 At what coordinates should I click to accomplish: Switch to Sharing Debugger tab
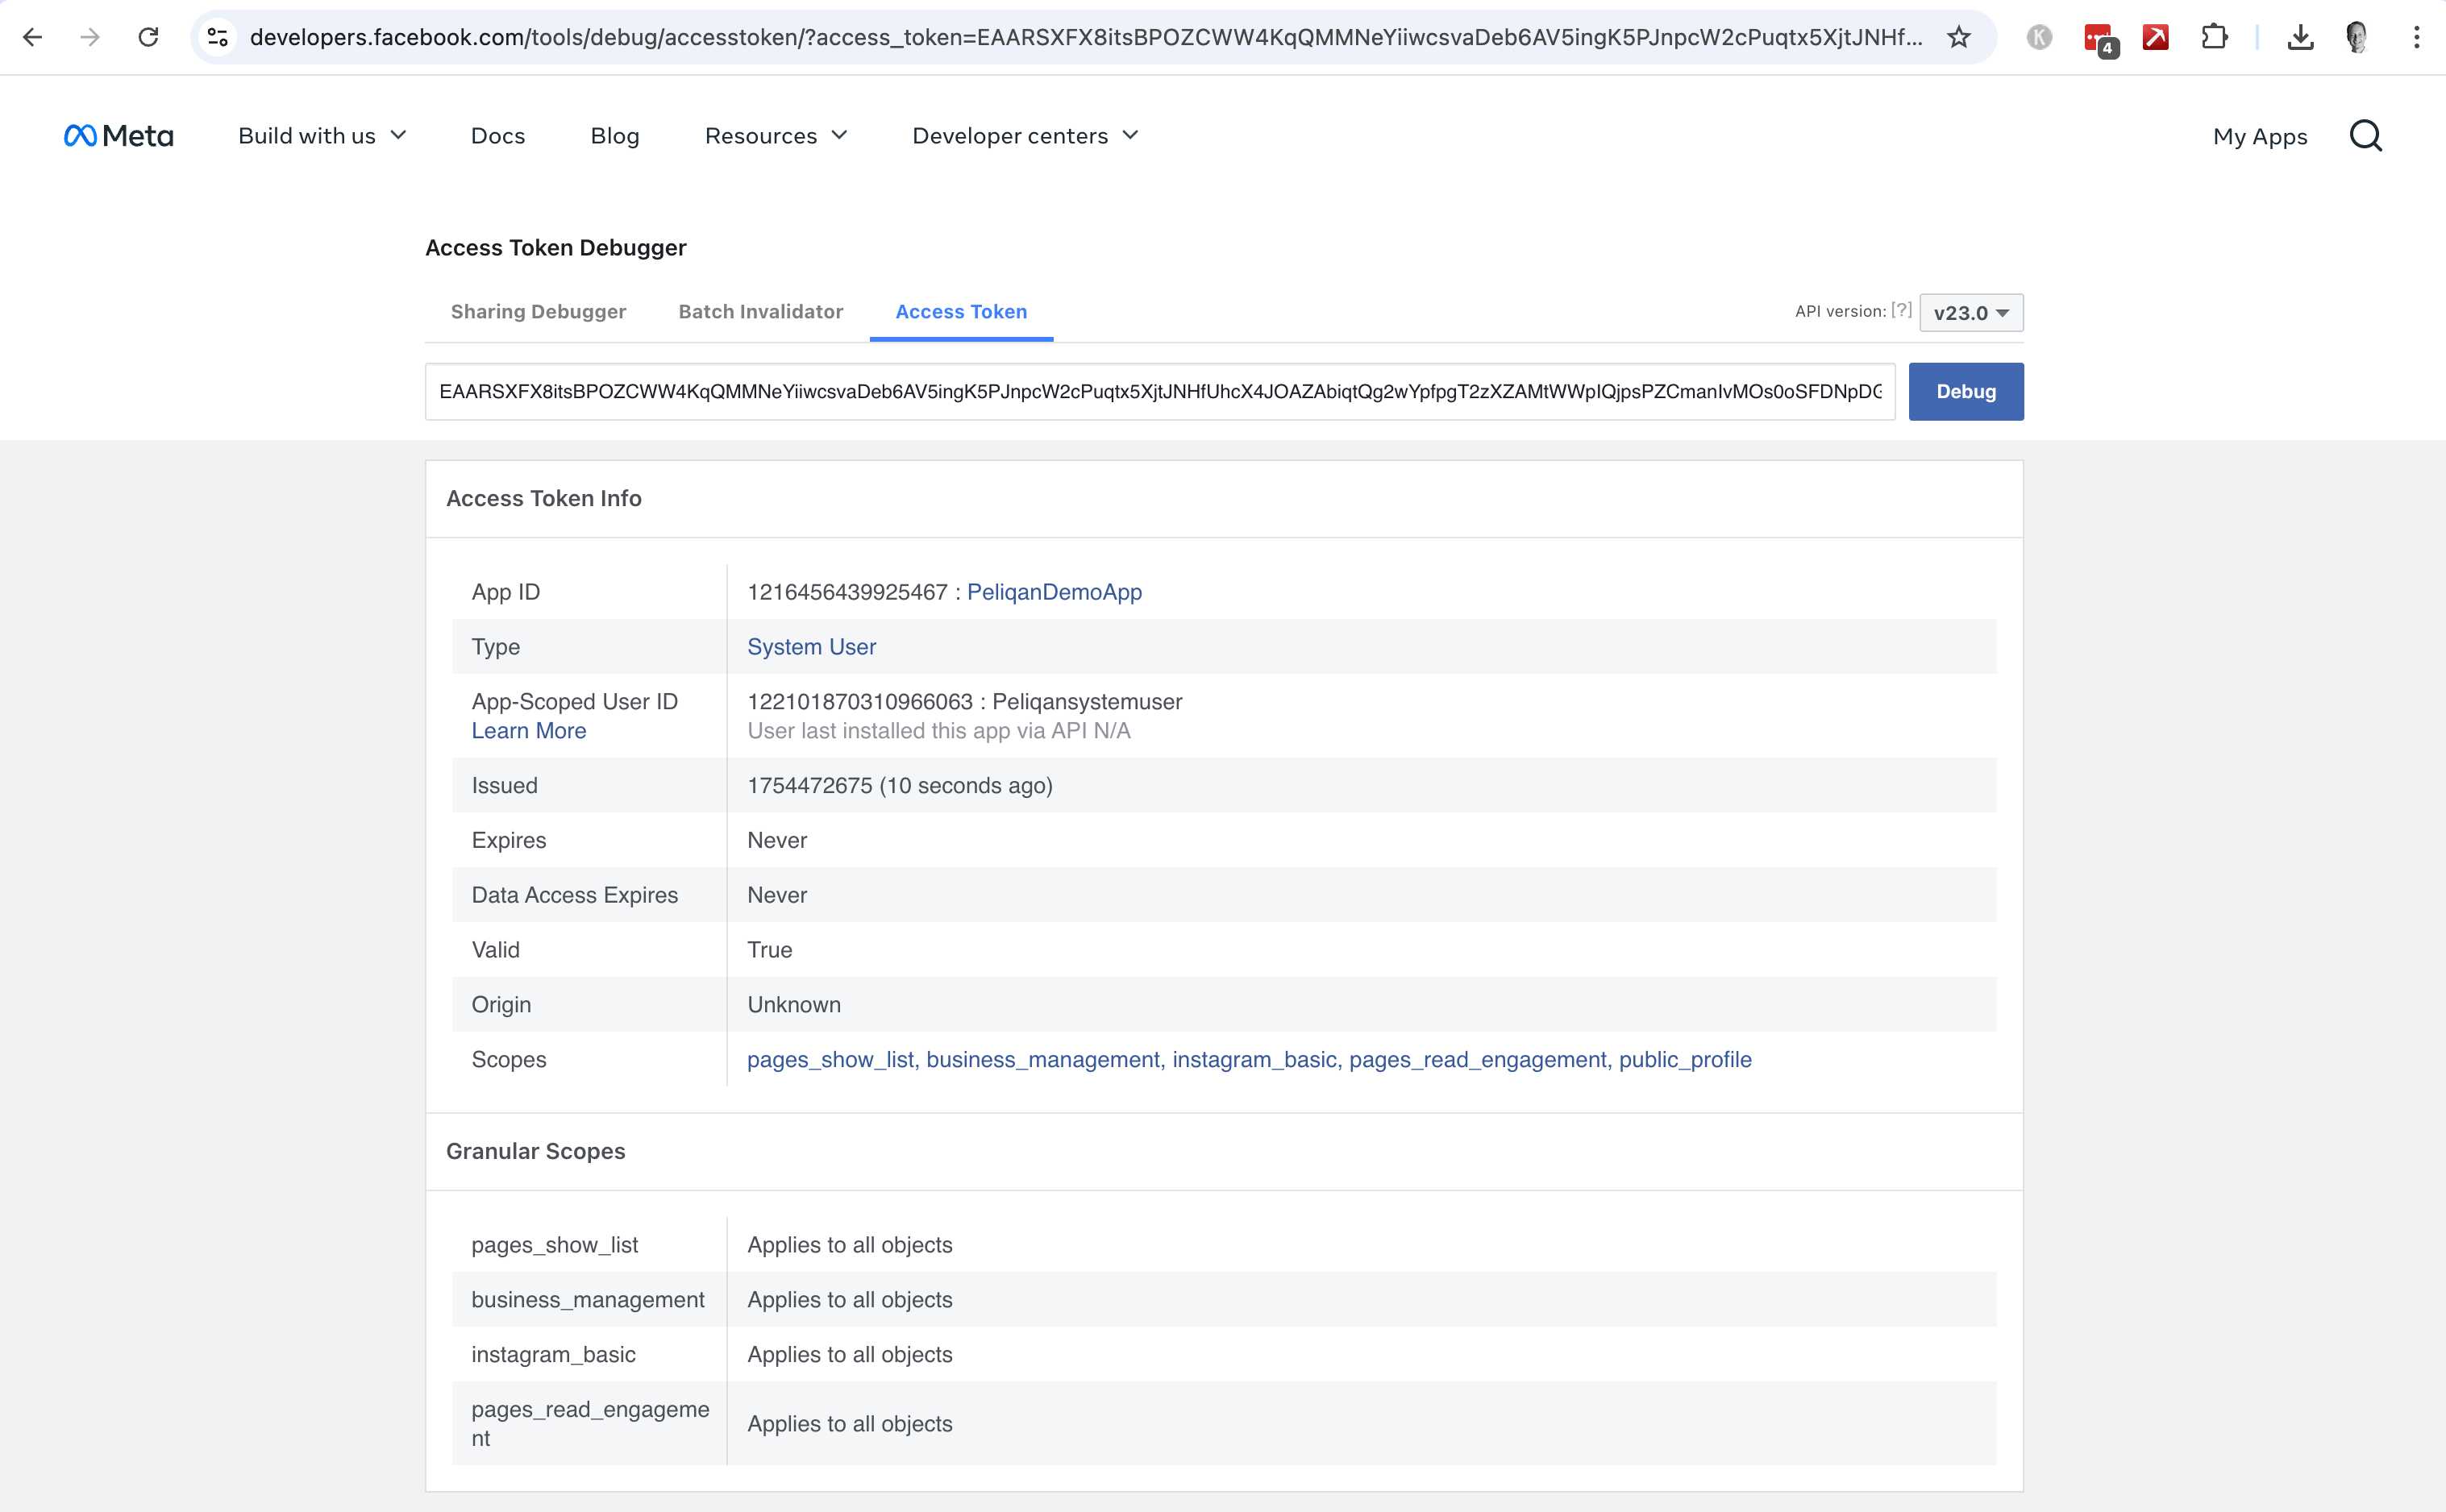[x=538, y=311]
